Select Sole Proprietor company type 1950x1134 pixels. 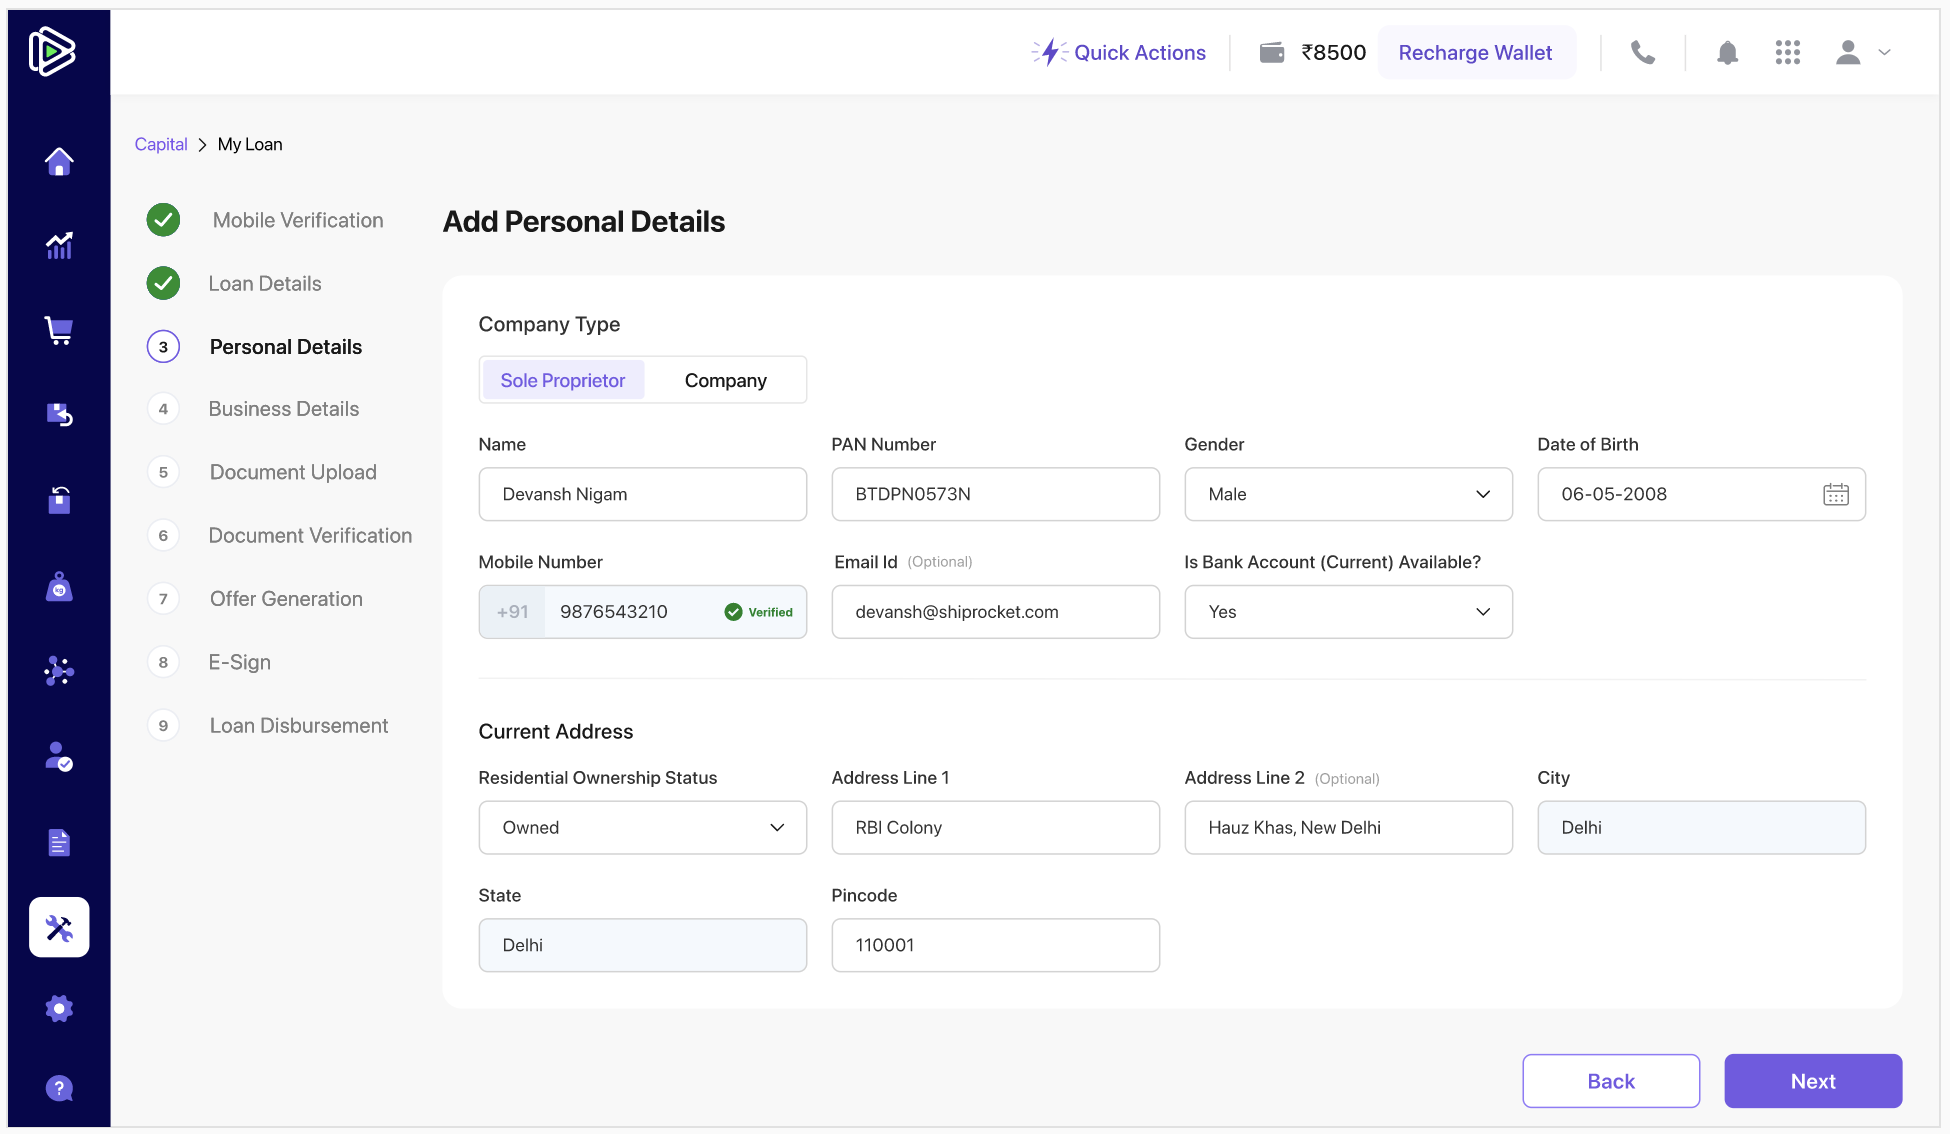tap(562, 380)
